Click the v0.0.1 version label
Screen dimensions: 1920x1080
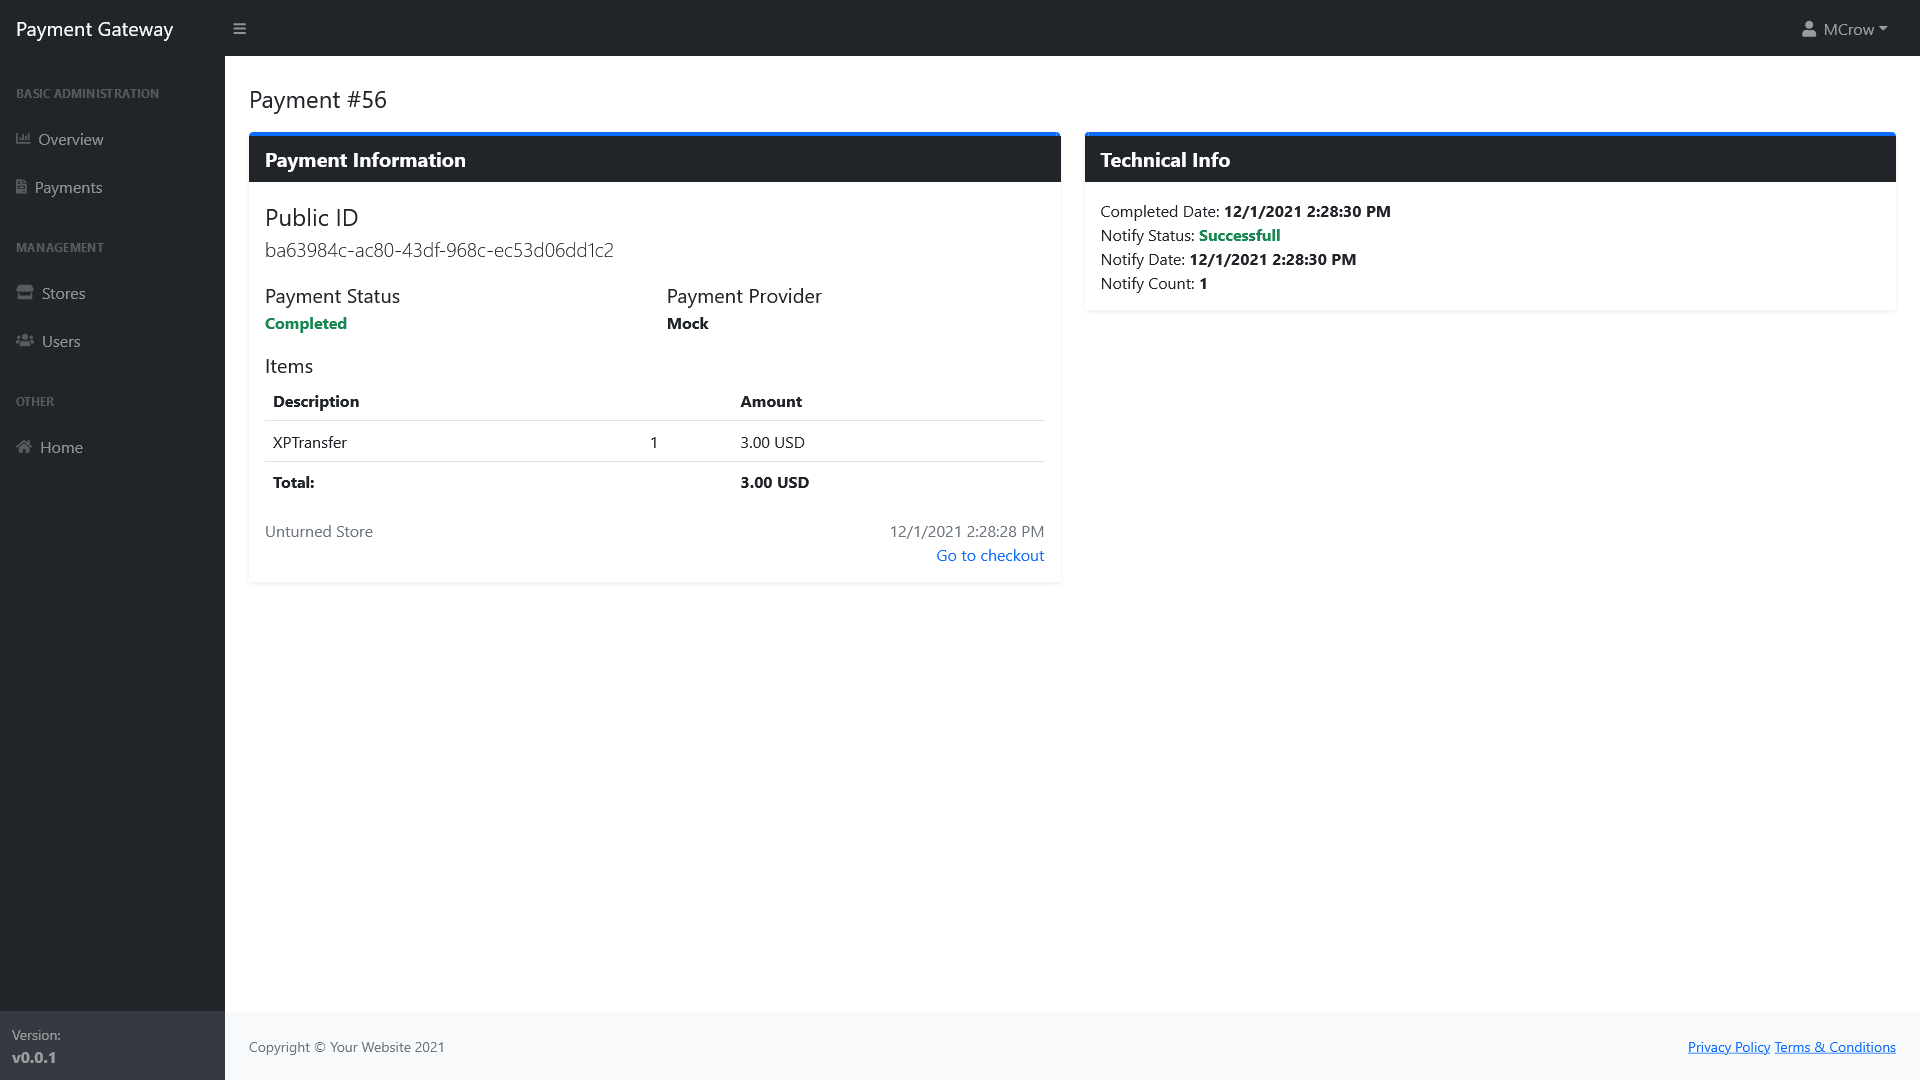(x=34, y=1058)
